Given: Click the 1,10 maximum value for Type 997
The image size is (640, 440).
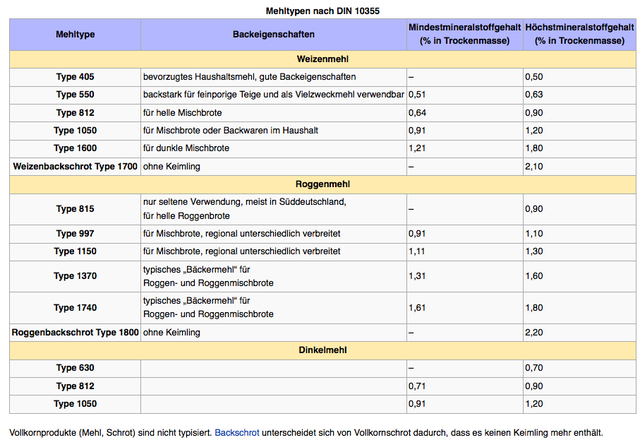Looking at the screenshot, I should (534, 234).
